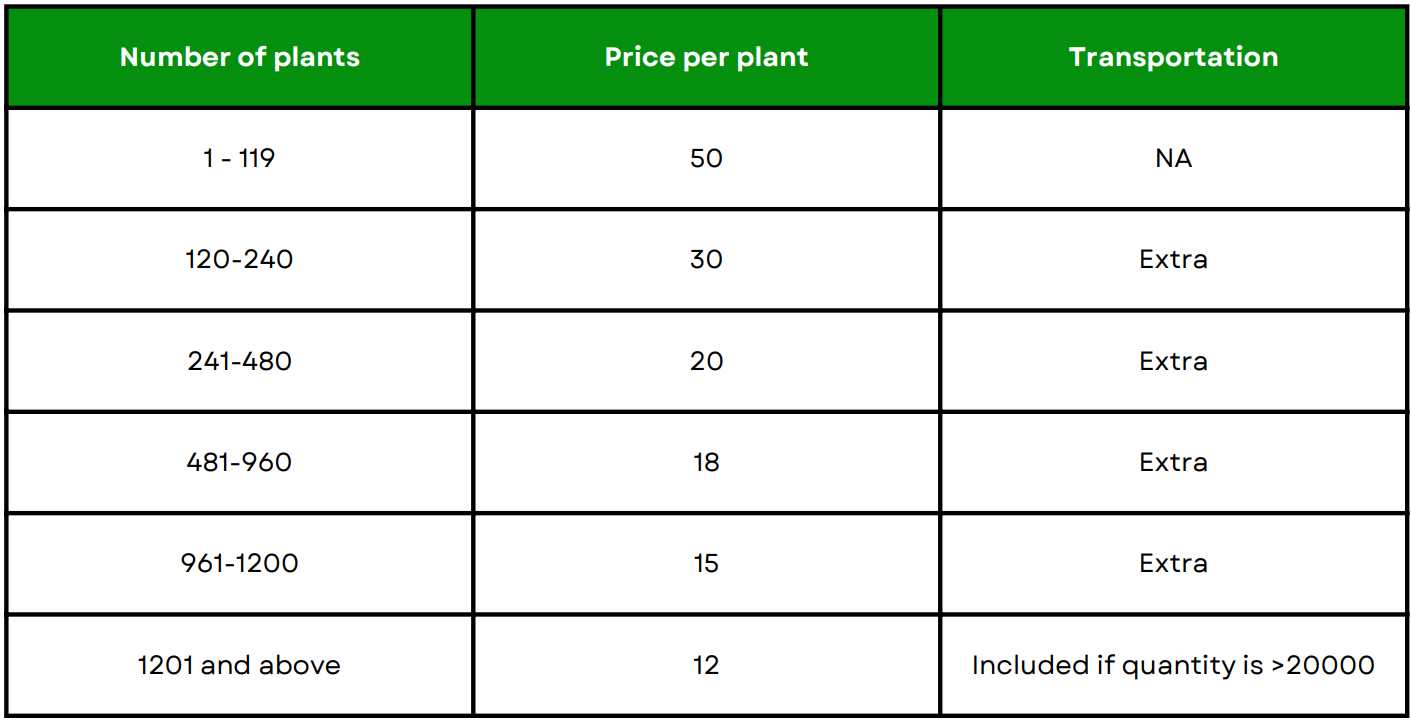The width and height of the screenshot is (1411, 720).
Task: Select the "481-960" plants cell
Action: [x=240, y=462]
